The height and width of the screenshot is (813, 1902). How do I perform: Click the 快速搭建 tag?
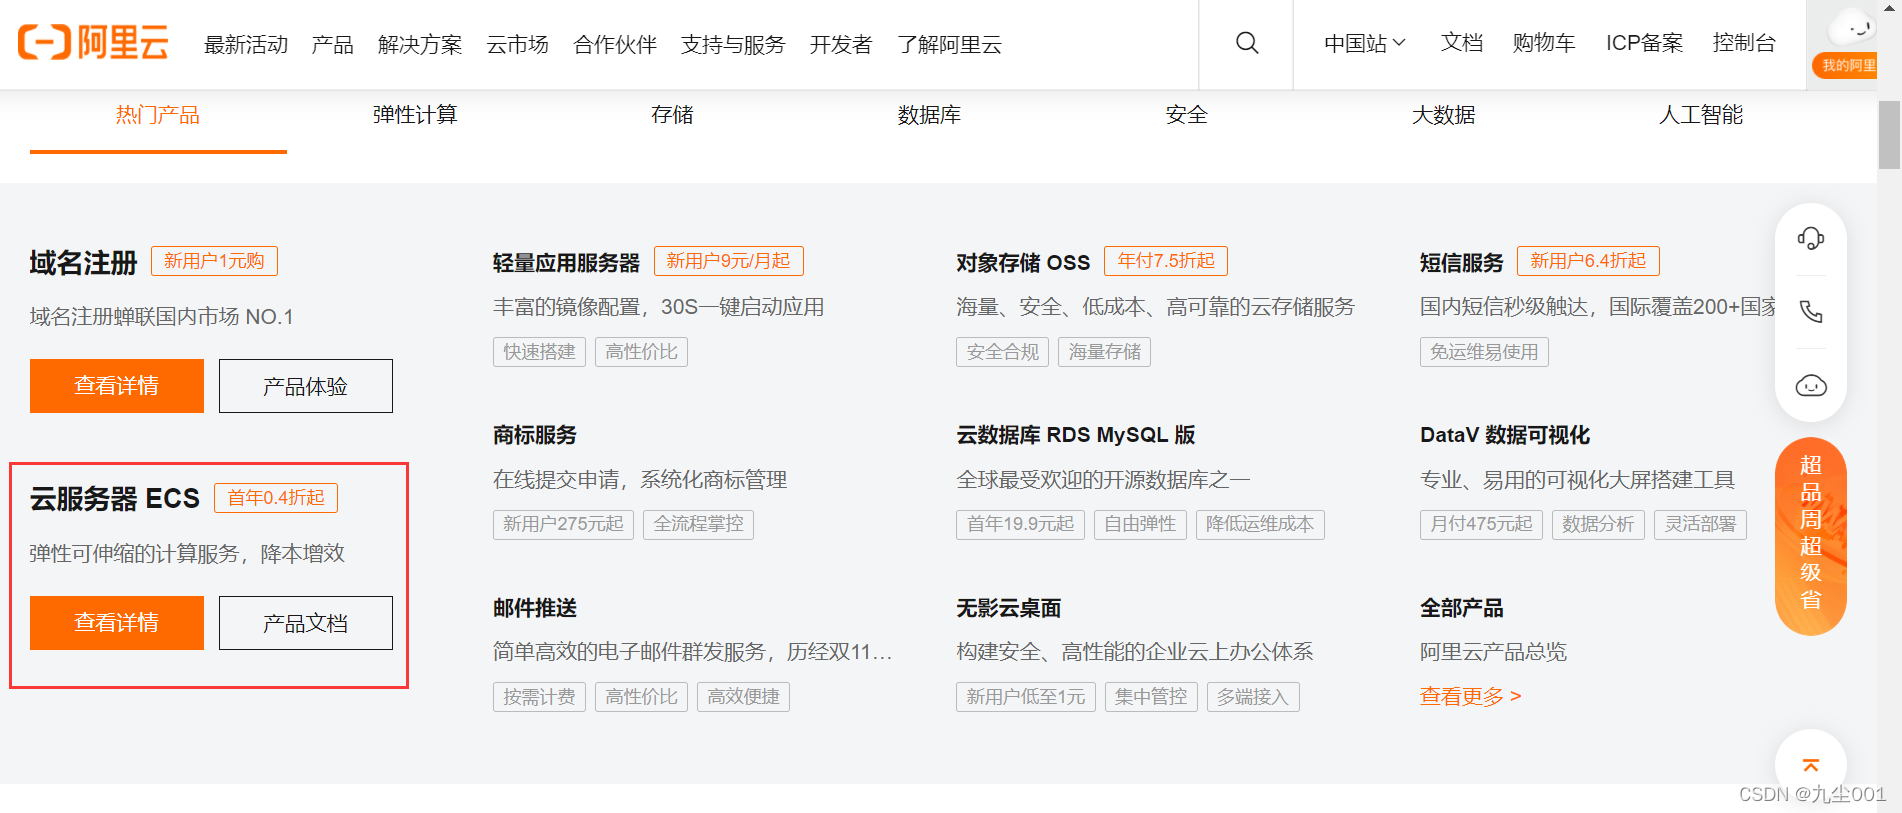pos(539,352)
